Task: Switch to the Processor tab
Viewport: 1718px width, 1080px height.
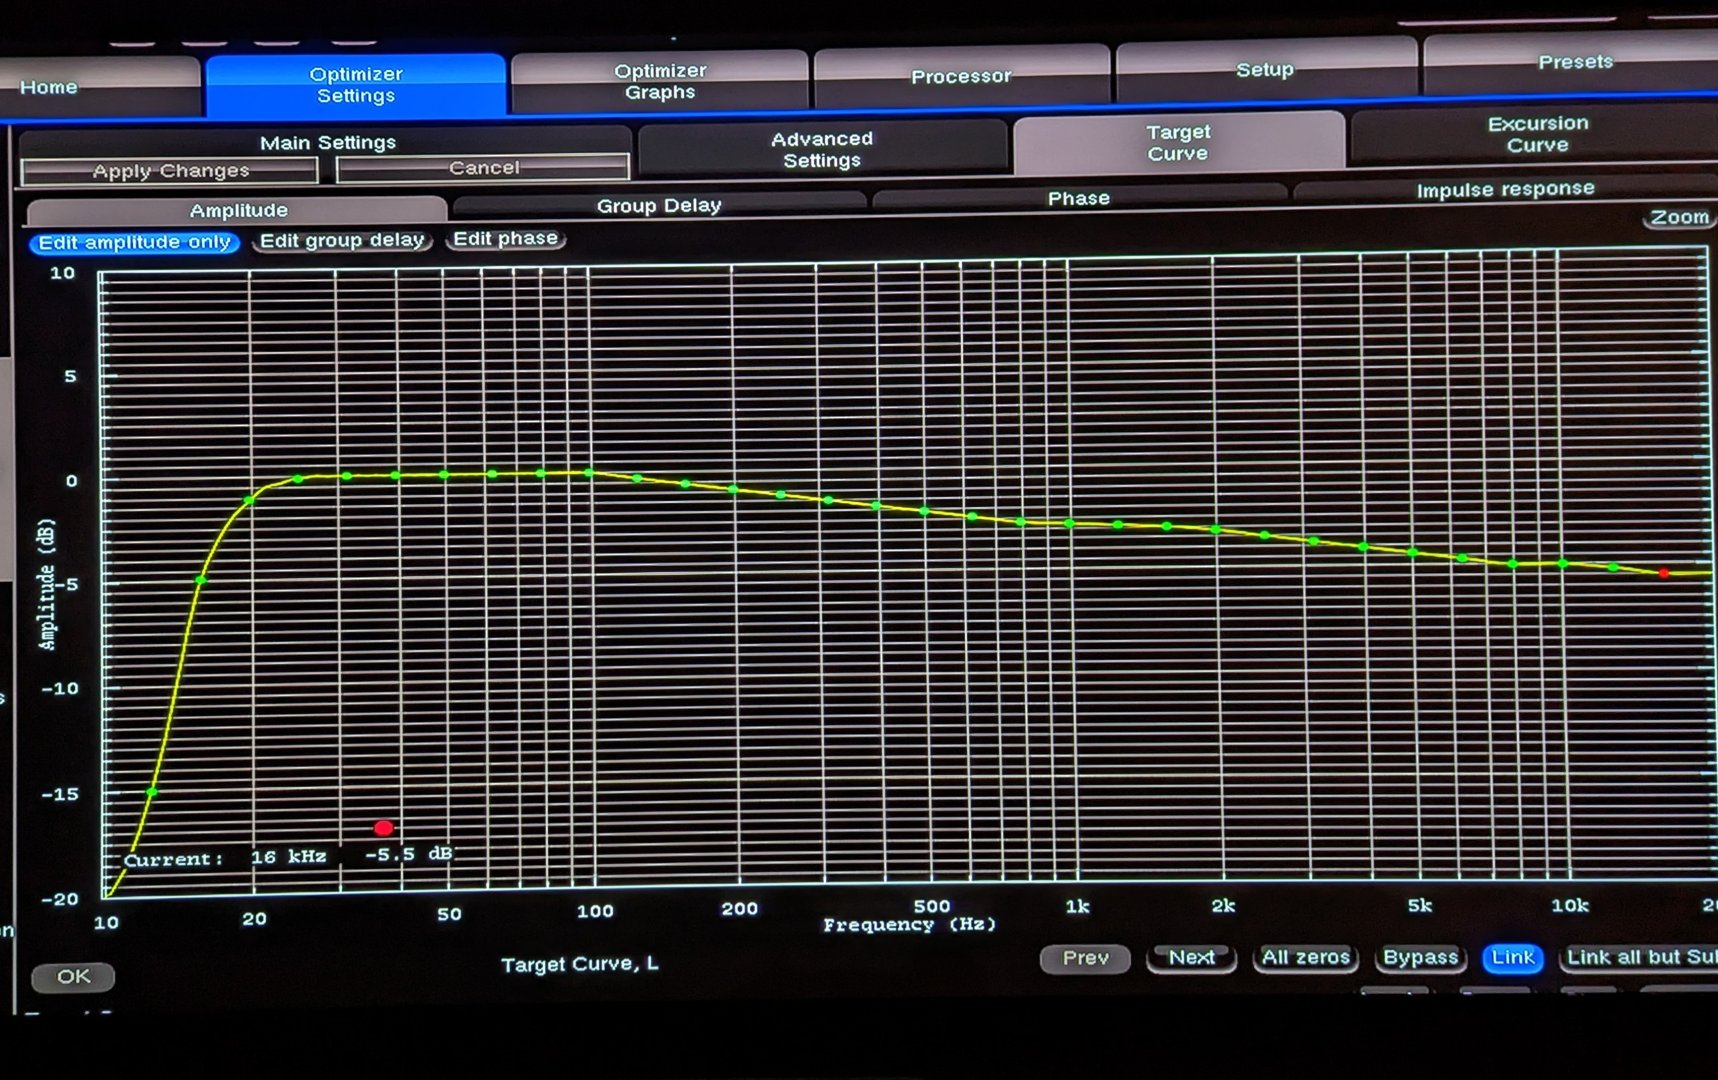Action: pyautogui.click(x=961, y=76)
